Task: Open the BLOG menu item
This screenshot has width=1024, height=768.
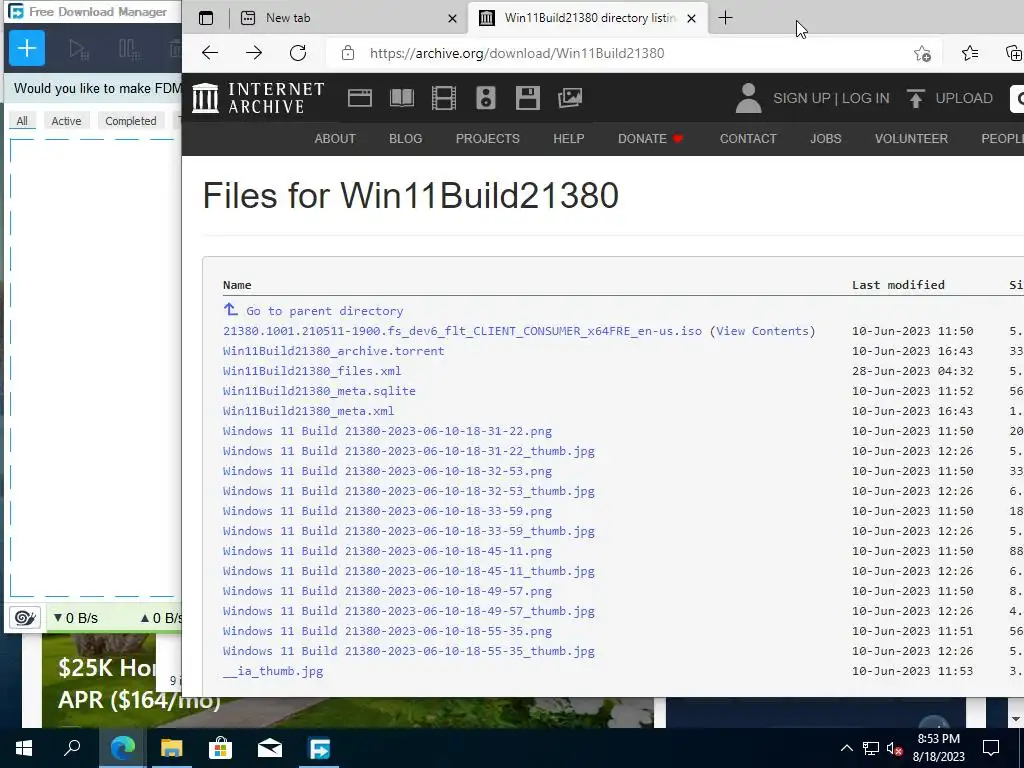Action: [406, 138]
